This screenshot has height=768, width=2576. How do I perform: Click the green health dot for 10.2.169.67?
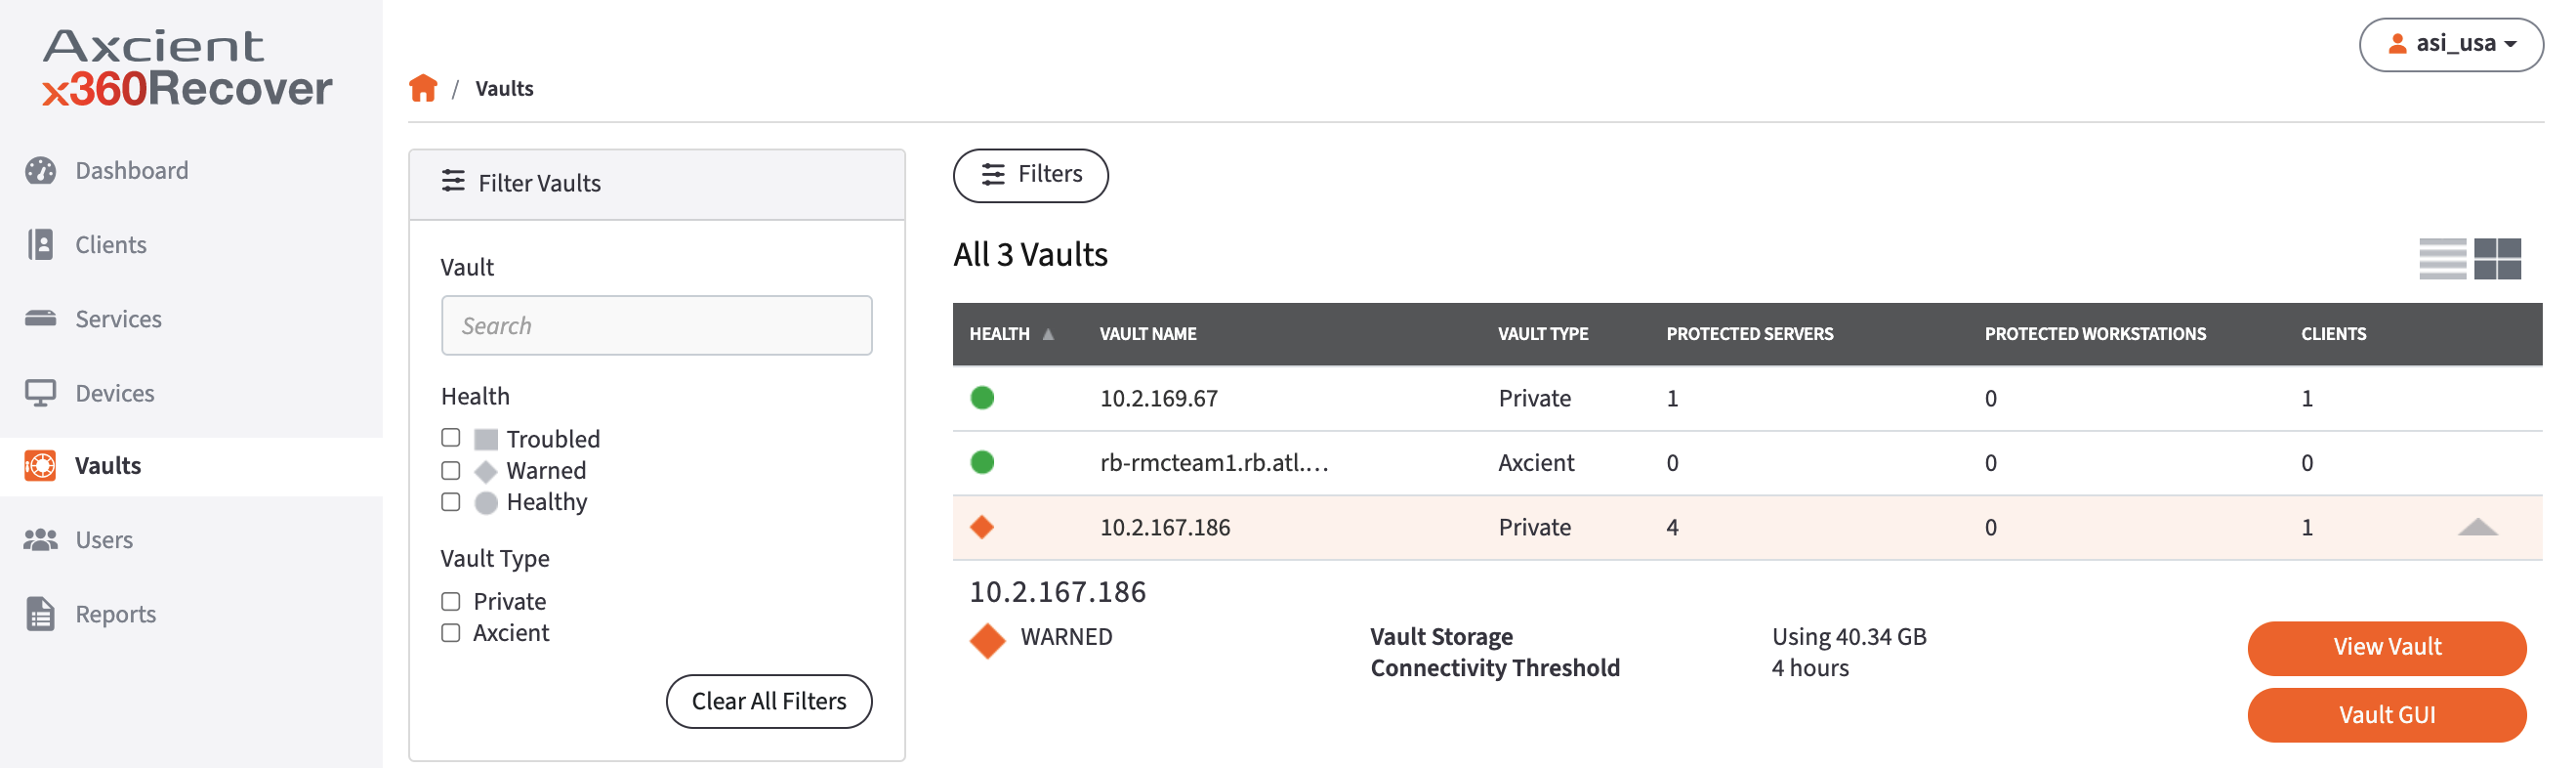click(982, 398)
